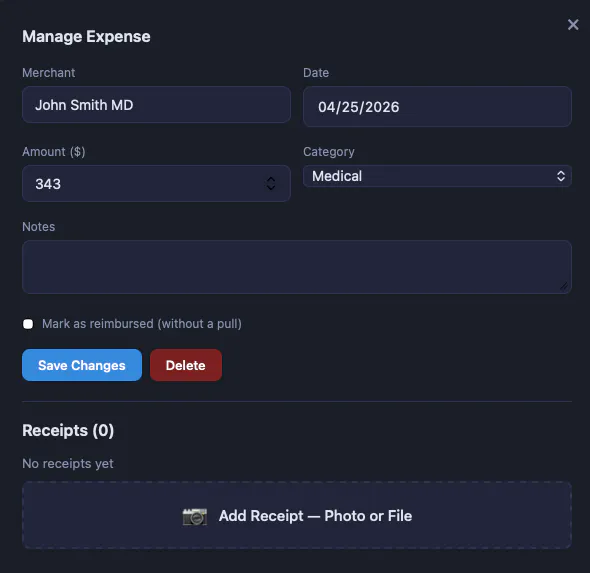Click the Notes label
Image resolution: width=590 pixels, height=573 pixels.
pos(39,226)
